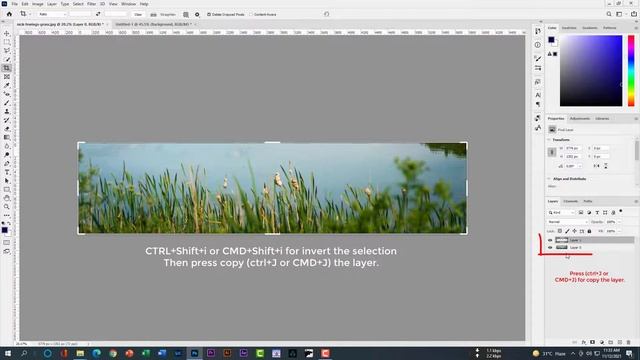Toggle lock position icon

tap(575, 231)
